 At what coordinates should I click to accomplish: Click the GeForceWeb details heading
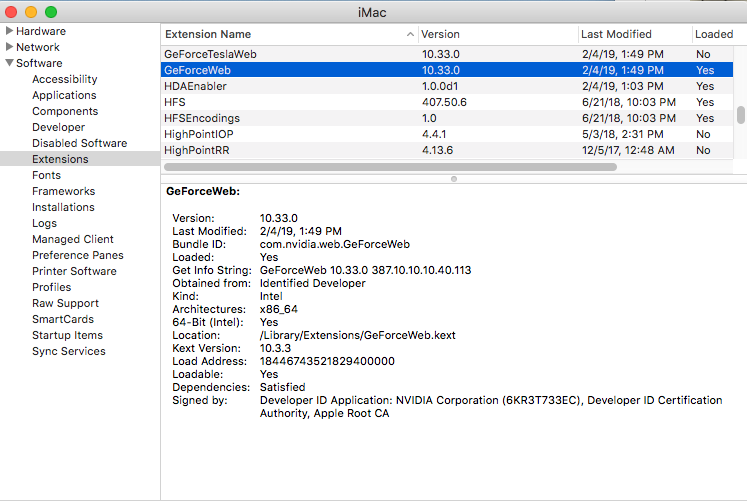tap(203, 191)
